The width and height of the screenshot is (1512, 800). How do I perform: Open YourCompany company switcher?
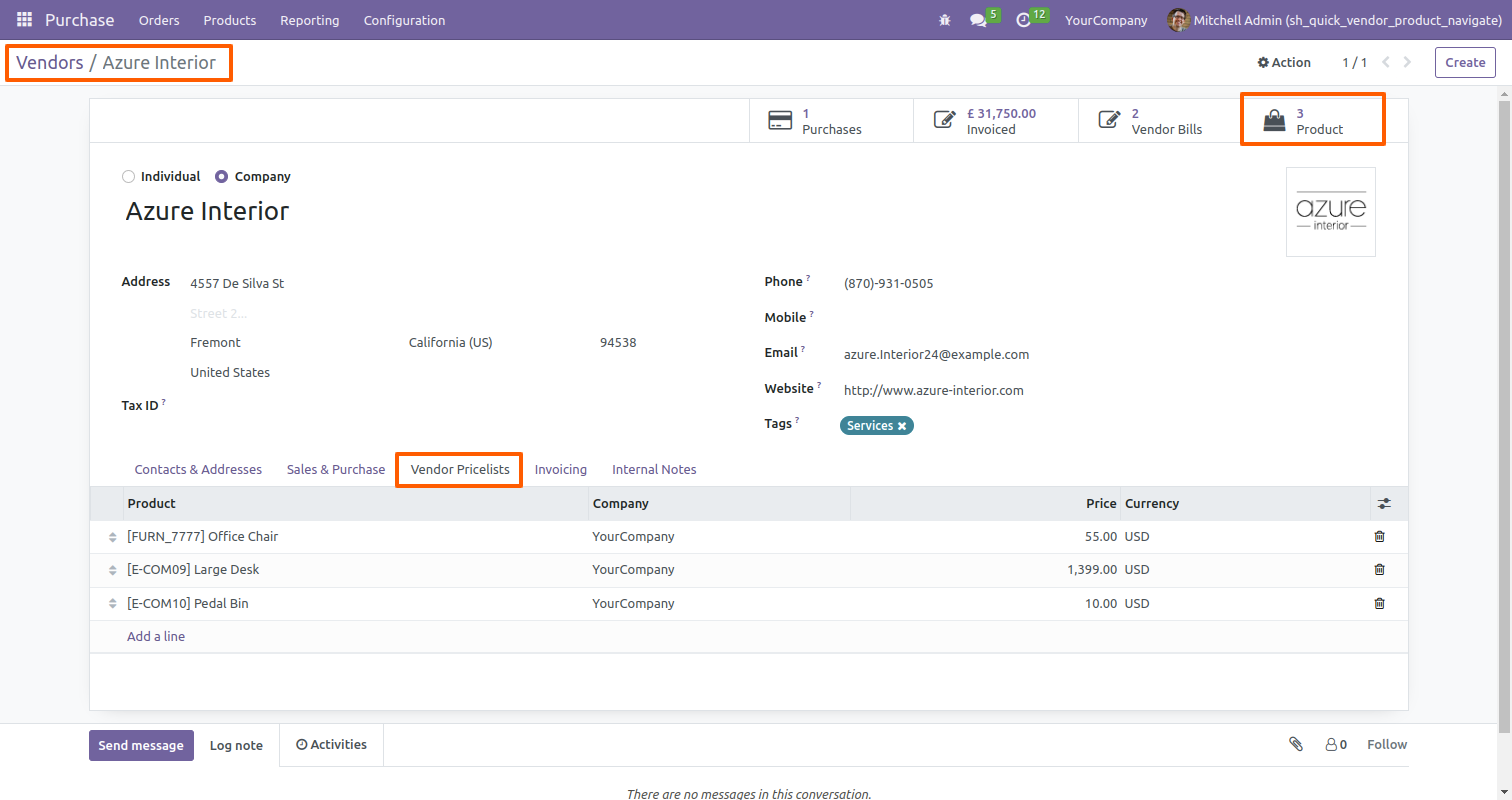click(1106, 20)
